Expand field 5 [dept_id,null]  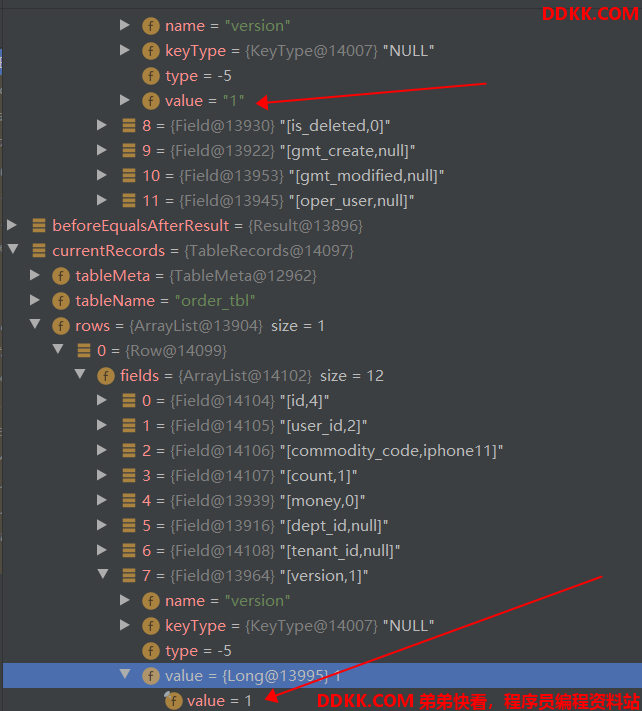(102, 525)
